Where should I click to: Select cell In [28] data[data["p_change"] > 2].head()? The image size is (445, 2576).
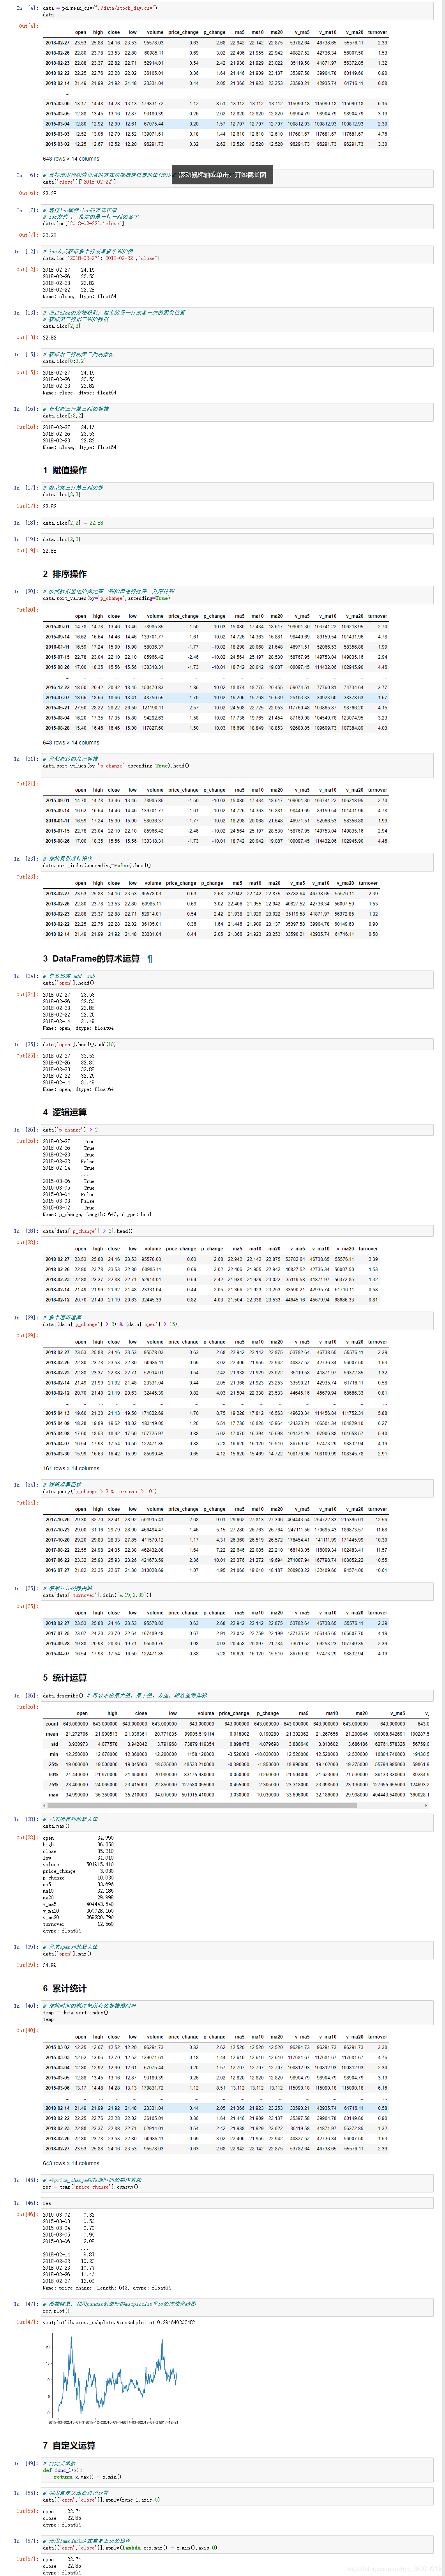[236, 1231]
